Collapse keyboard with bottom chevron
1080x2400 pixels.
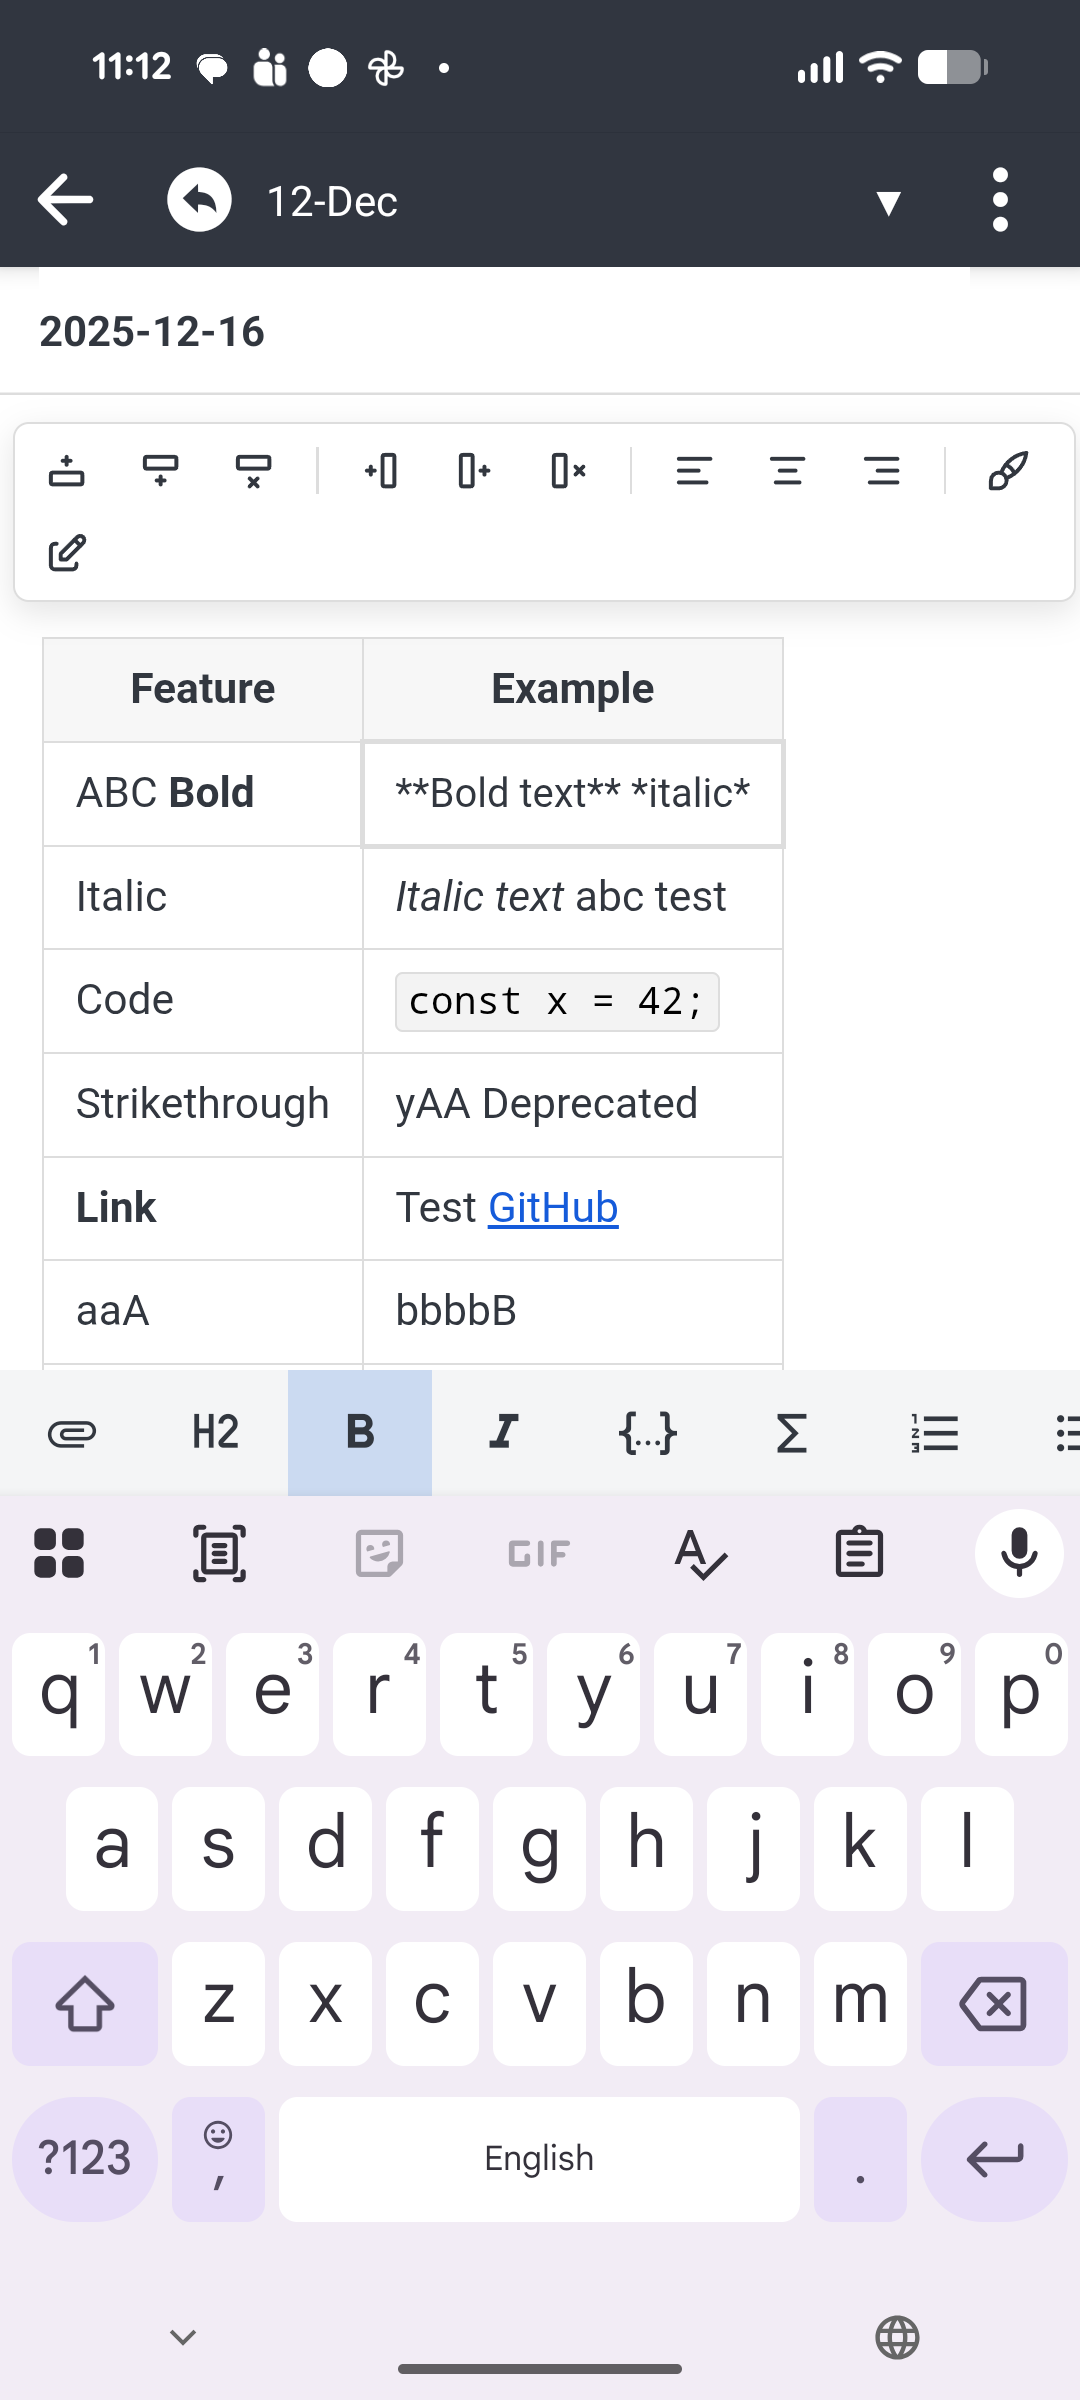coord(183,2337)
